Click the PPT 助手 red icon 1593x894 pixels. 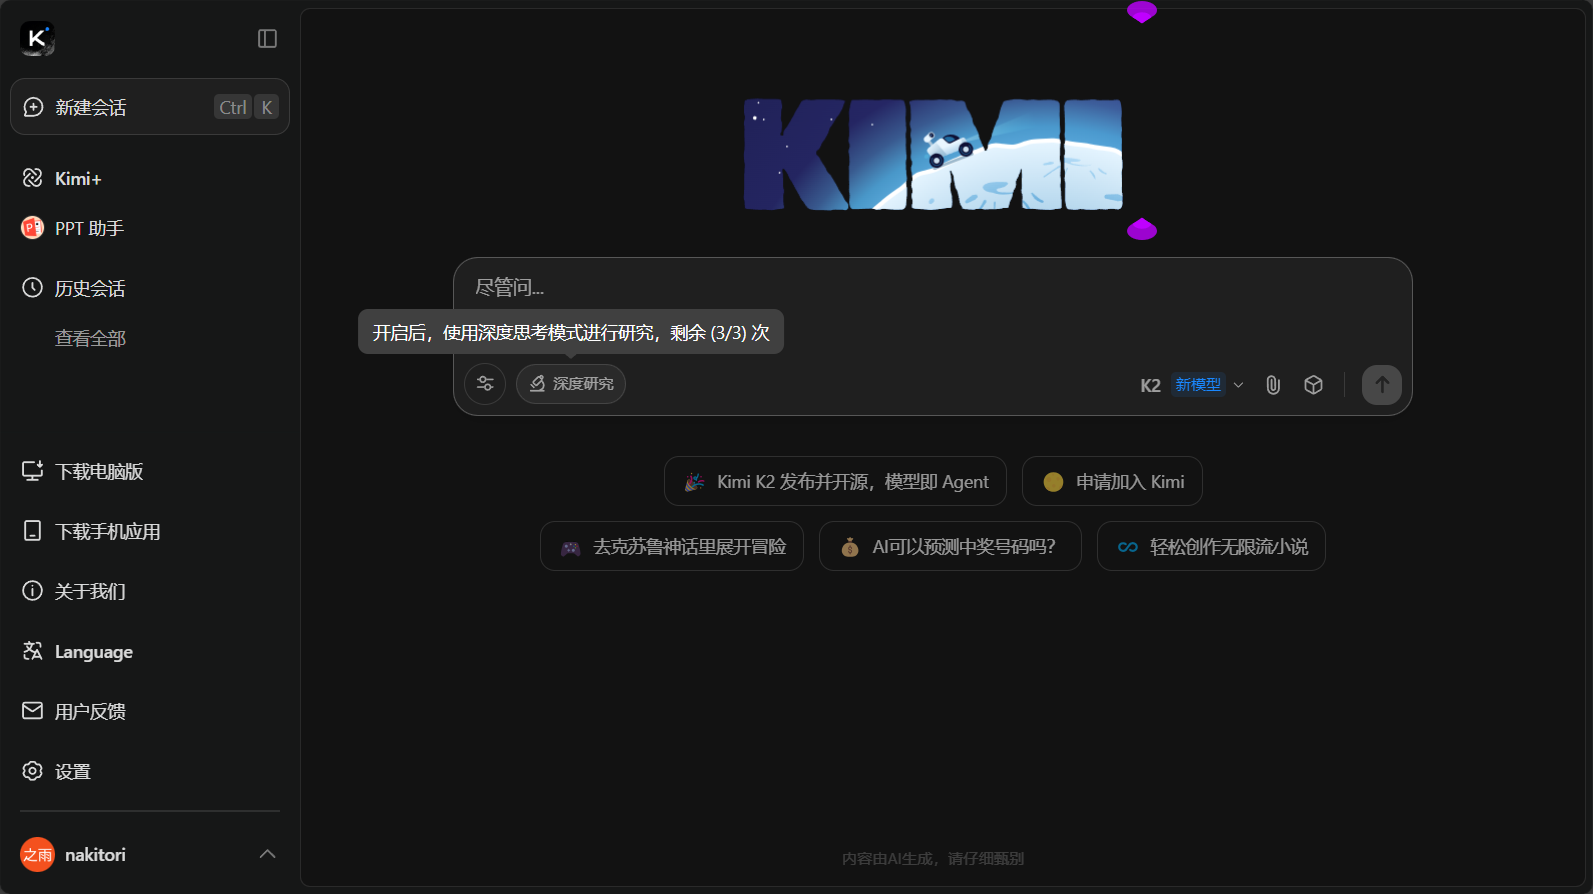click(33, 228)
